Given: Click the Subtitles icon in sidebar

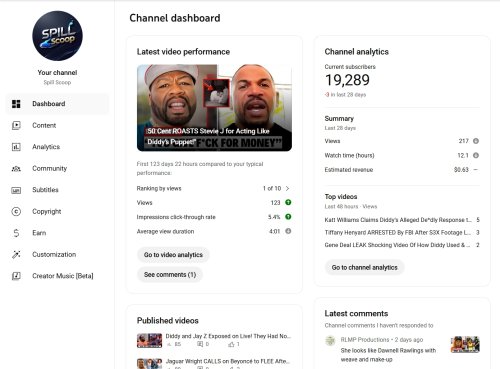Looking at the screenshot, I should pos(16,190).
